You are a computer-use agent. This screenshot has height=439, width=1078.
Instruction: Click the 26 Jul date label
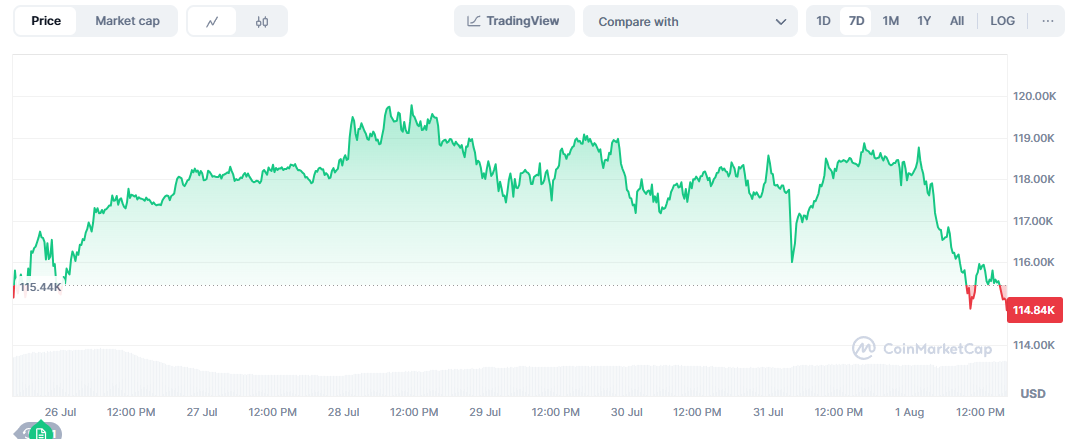[x=60, y=412]
